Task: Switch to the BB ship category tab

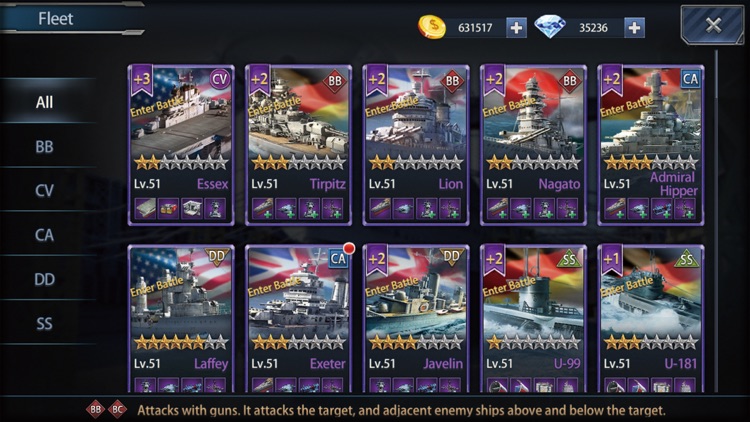Action: pos(44,146)
